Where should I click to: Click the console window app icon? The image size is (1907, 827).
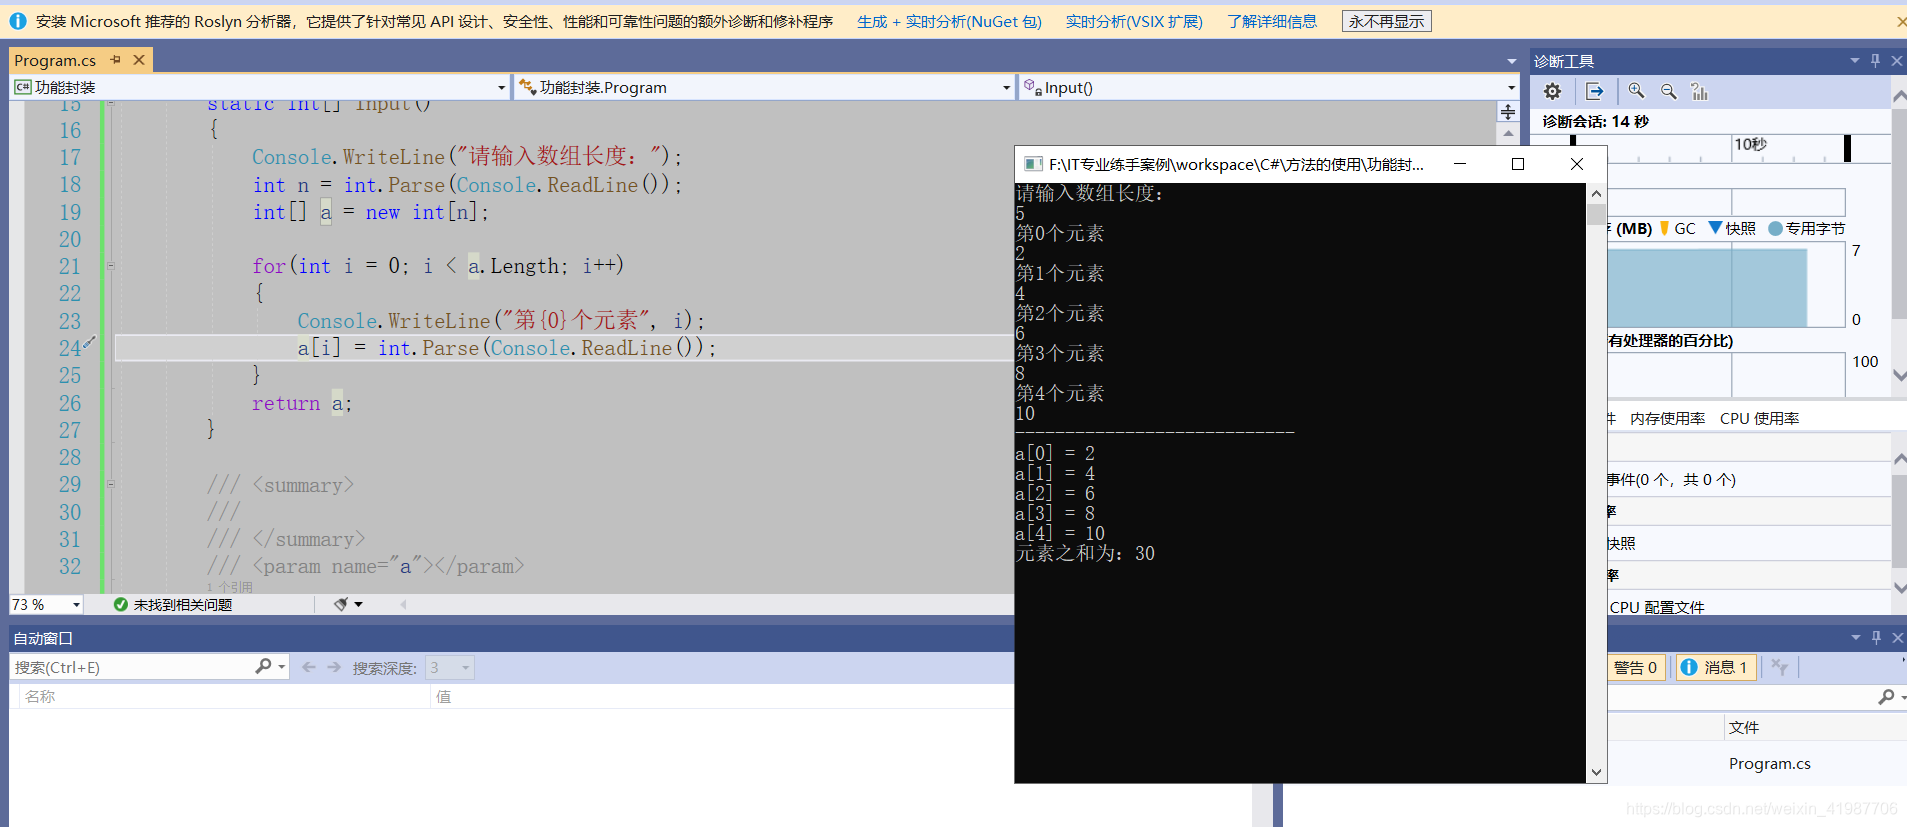1033,164
